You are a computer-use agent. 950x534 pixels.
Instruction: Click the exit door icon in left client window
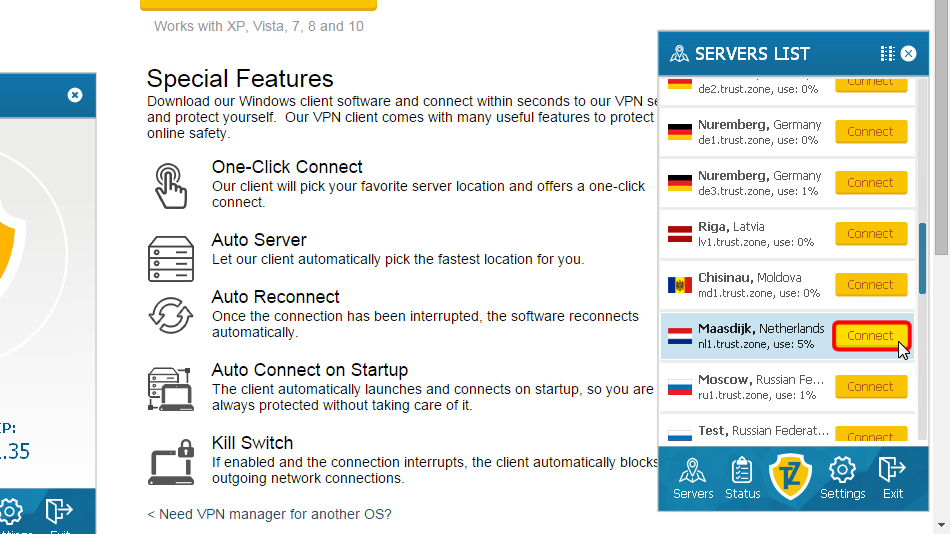tap(59, 512)
